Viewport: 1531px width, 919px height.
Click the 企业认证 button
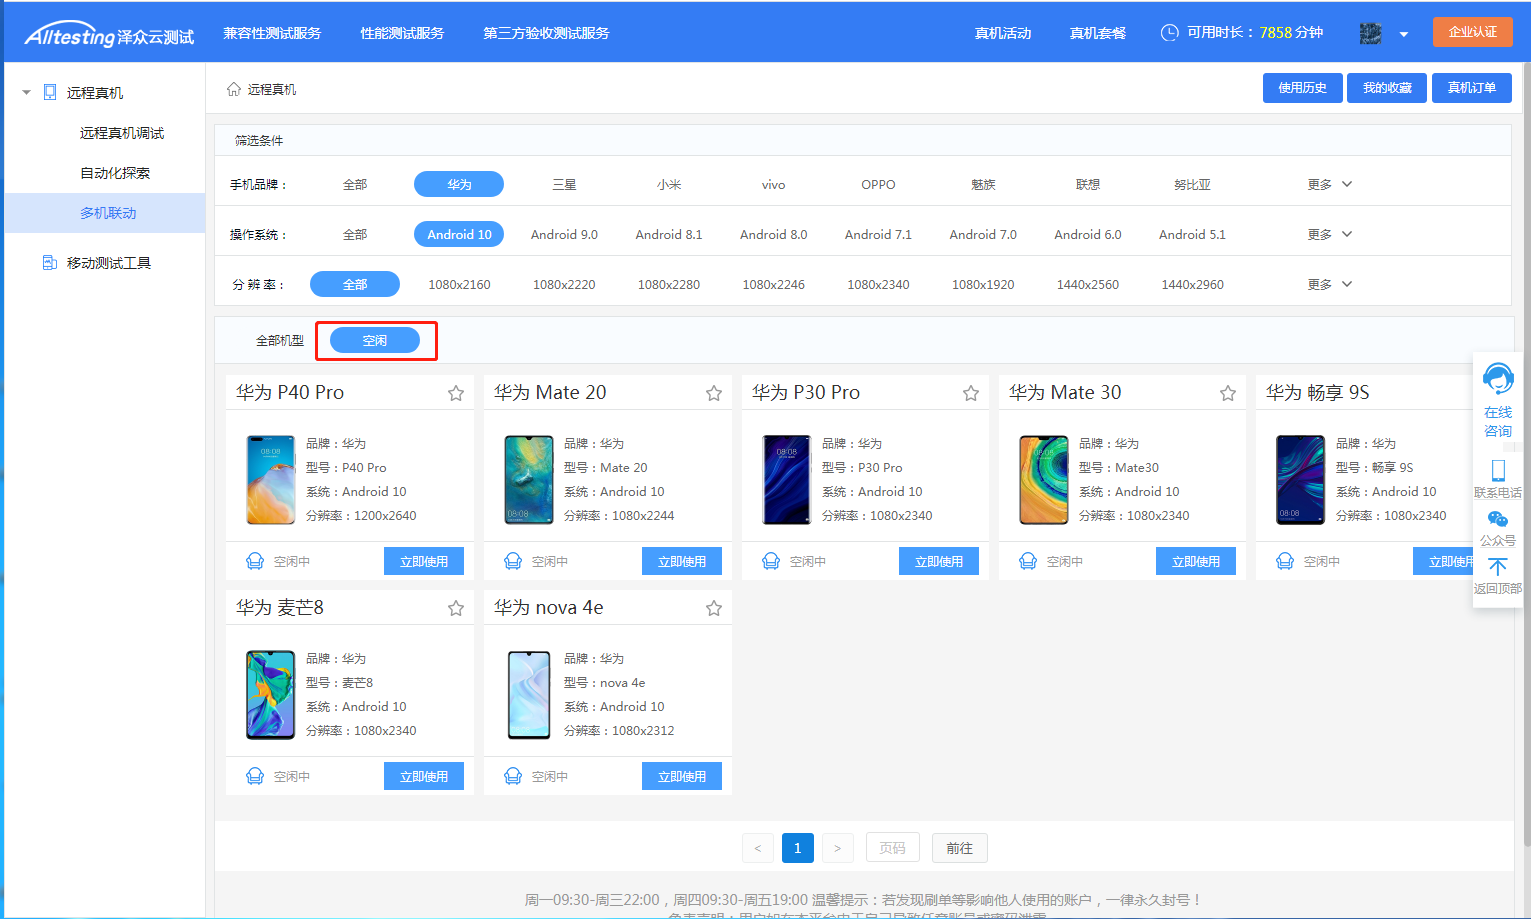click(1473, 32)
